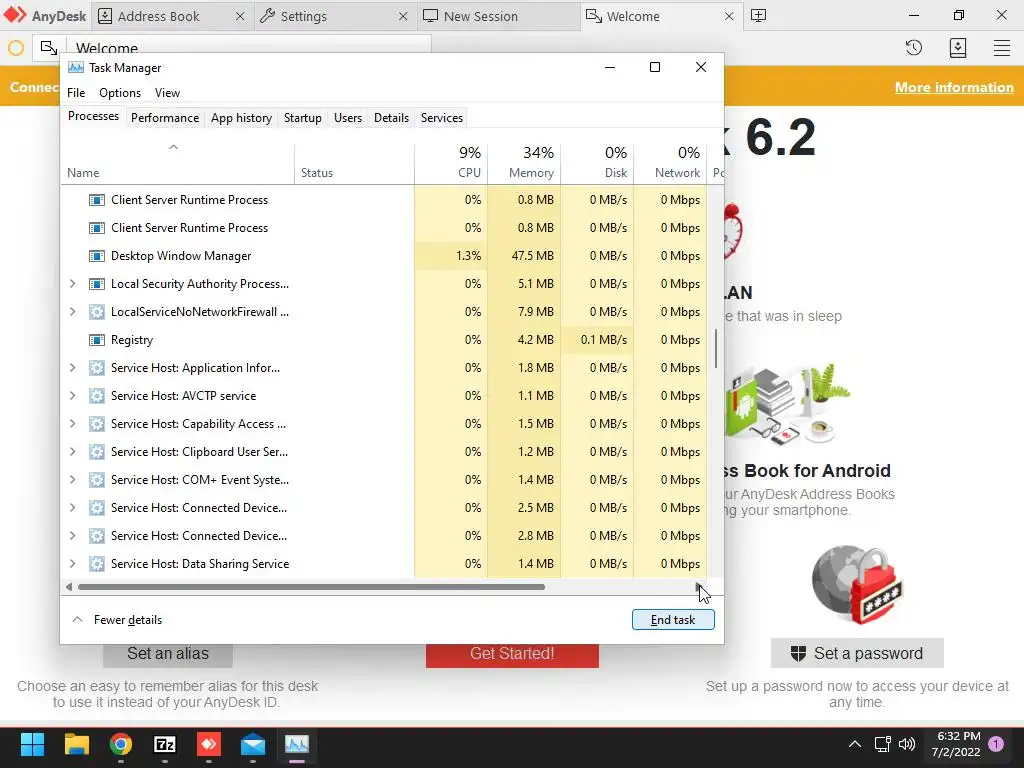Open the notification badge in taskbar

[x=996, y=744]
